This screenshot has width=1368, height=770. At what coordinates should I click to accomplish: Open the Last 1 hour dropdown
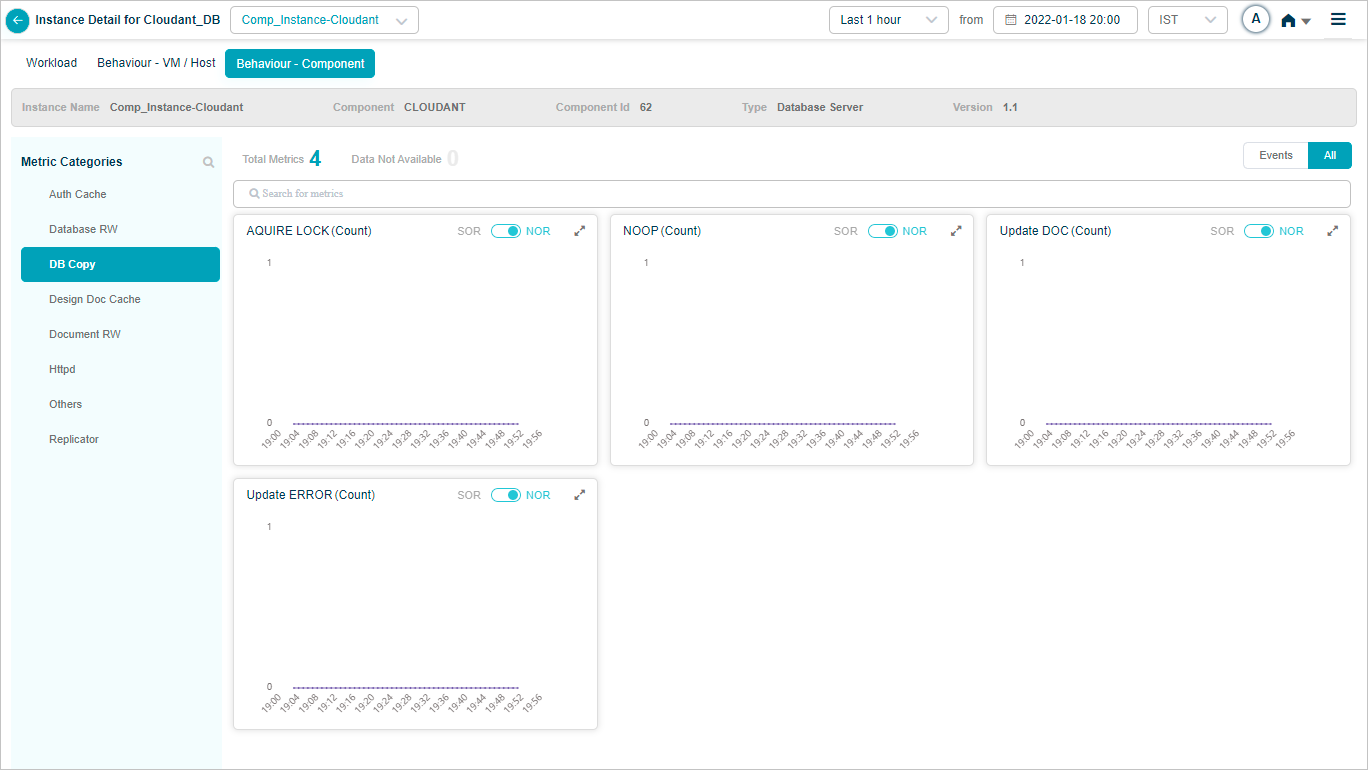[x=888, y=20]
